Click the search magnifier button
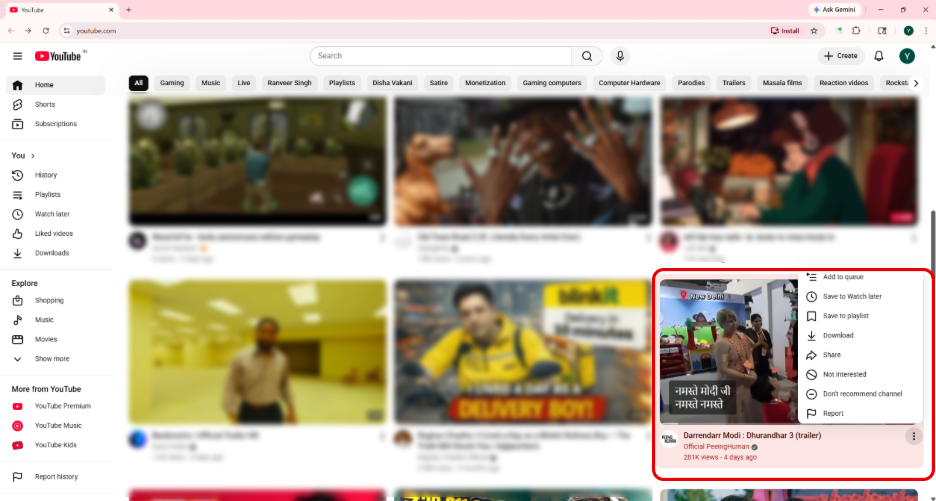Image resolution: width=936 pixels, height=501 pixels. 587,56
